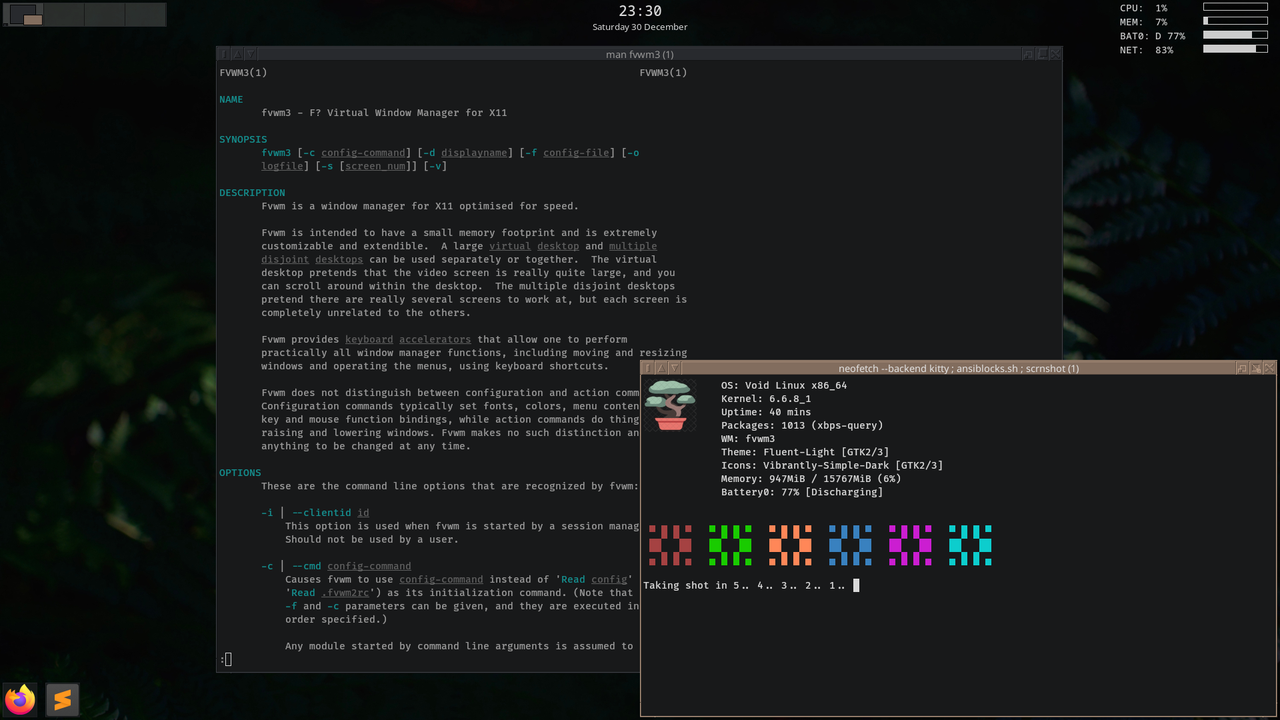Click the neofetch window title bar
Image resolution: width=1280 pixels, height=720 pixels.
958,368
